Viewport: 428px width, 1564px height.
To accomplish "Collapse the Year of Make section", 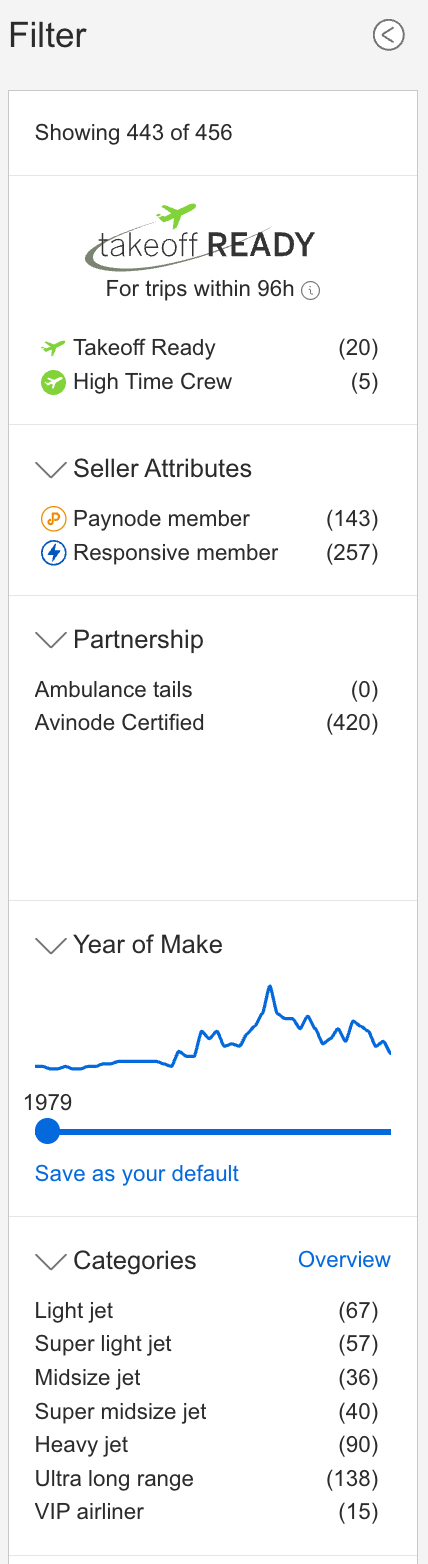I will tap(50, 945).
